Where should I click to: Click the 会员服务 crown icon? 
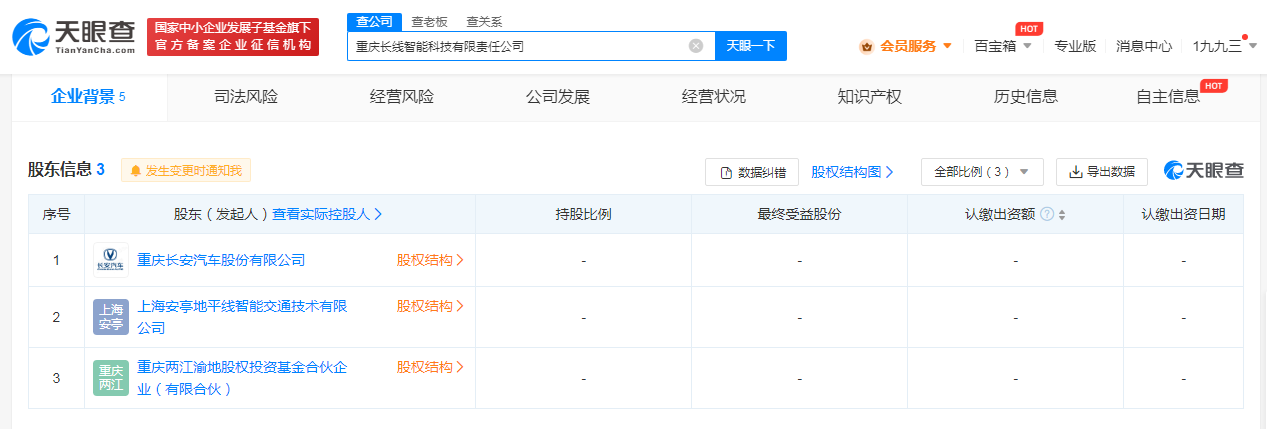pos(866,46)
